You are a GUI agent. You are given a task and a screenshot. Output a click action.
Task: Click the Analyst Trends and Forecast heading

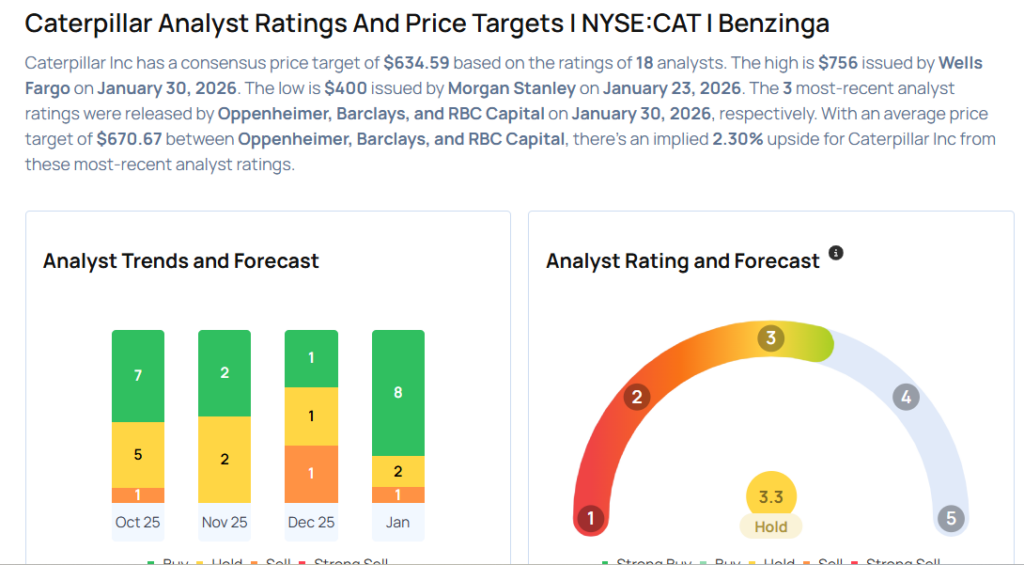click(181, 261)
